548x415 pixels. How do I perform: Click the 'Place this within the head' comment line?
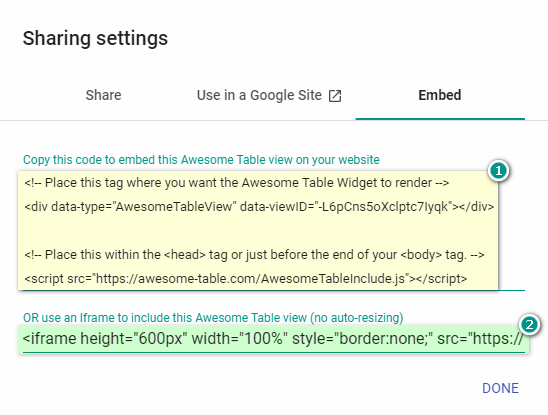pos(254,255)
